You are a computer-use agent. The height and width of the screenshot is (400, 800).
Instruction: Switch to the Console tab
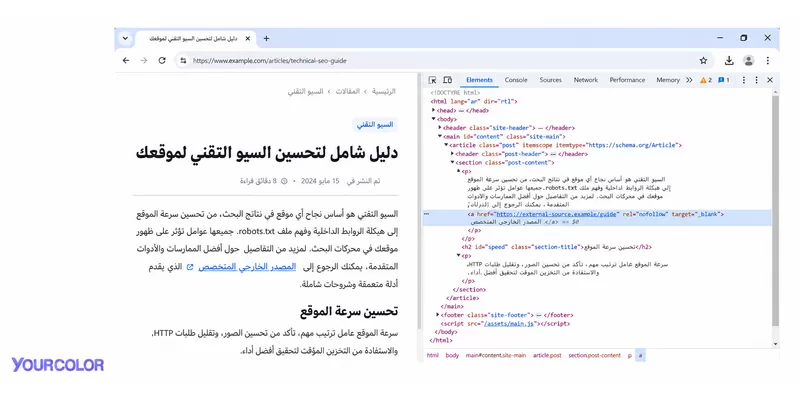click(x=516, y=80)
